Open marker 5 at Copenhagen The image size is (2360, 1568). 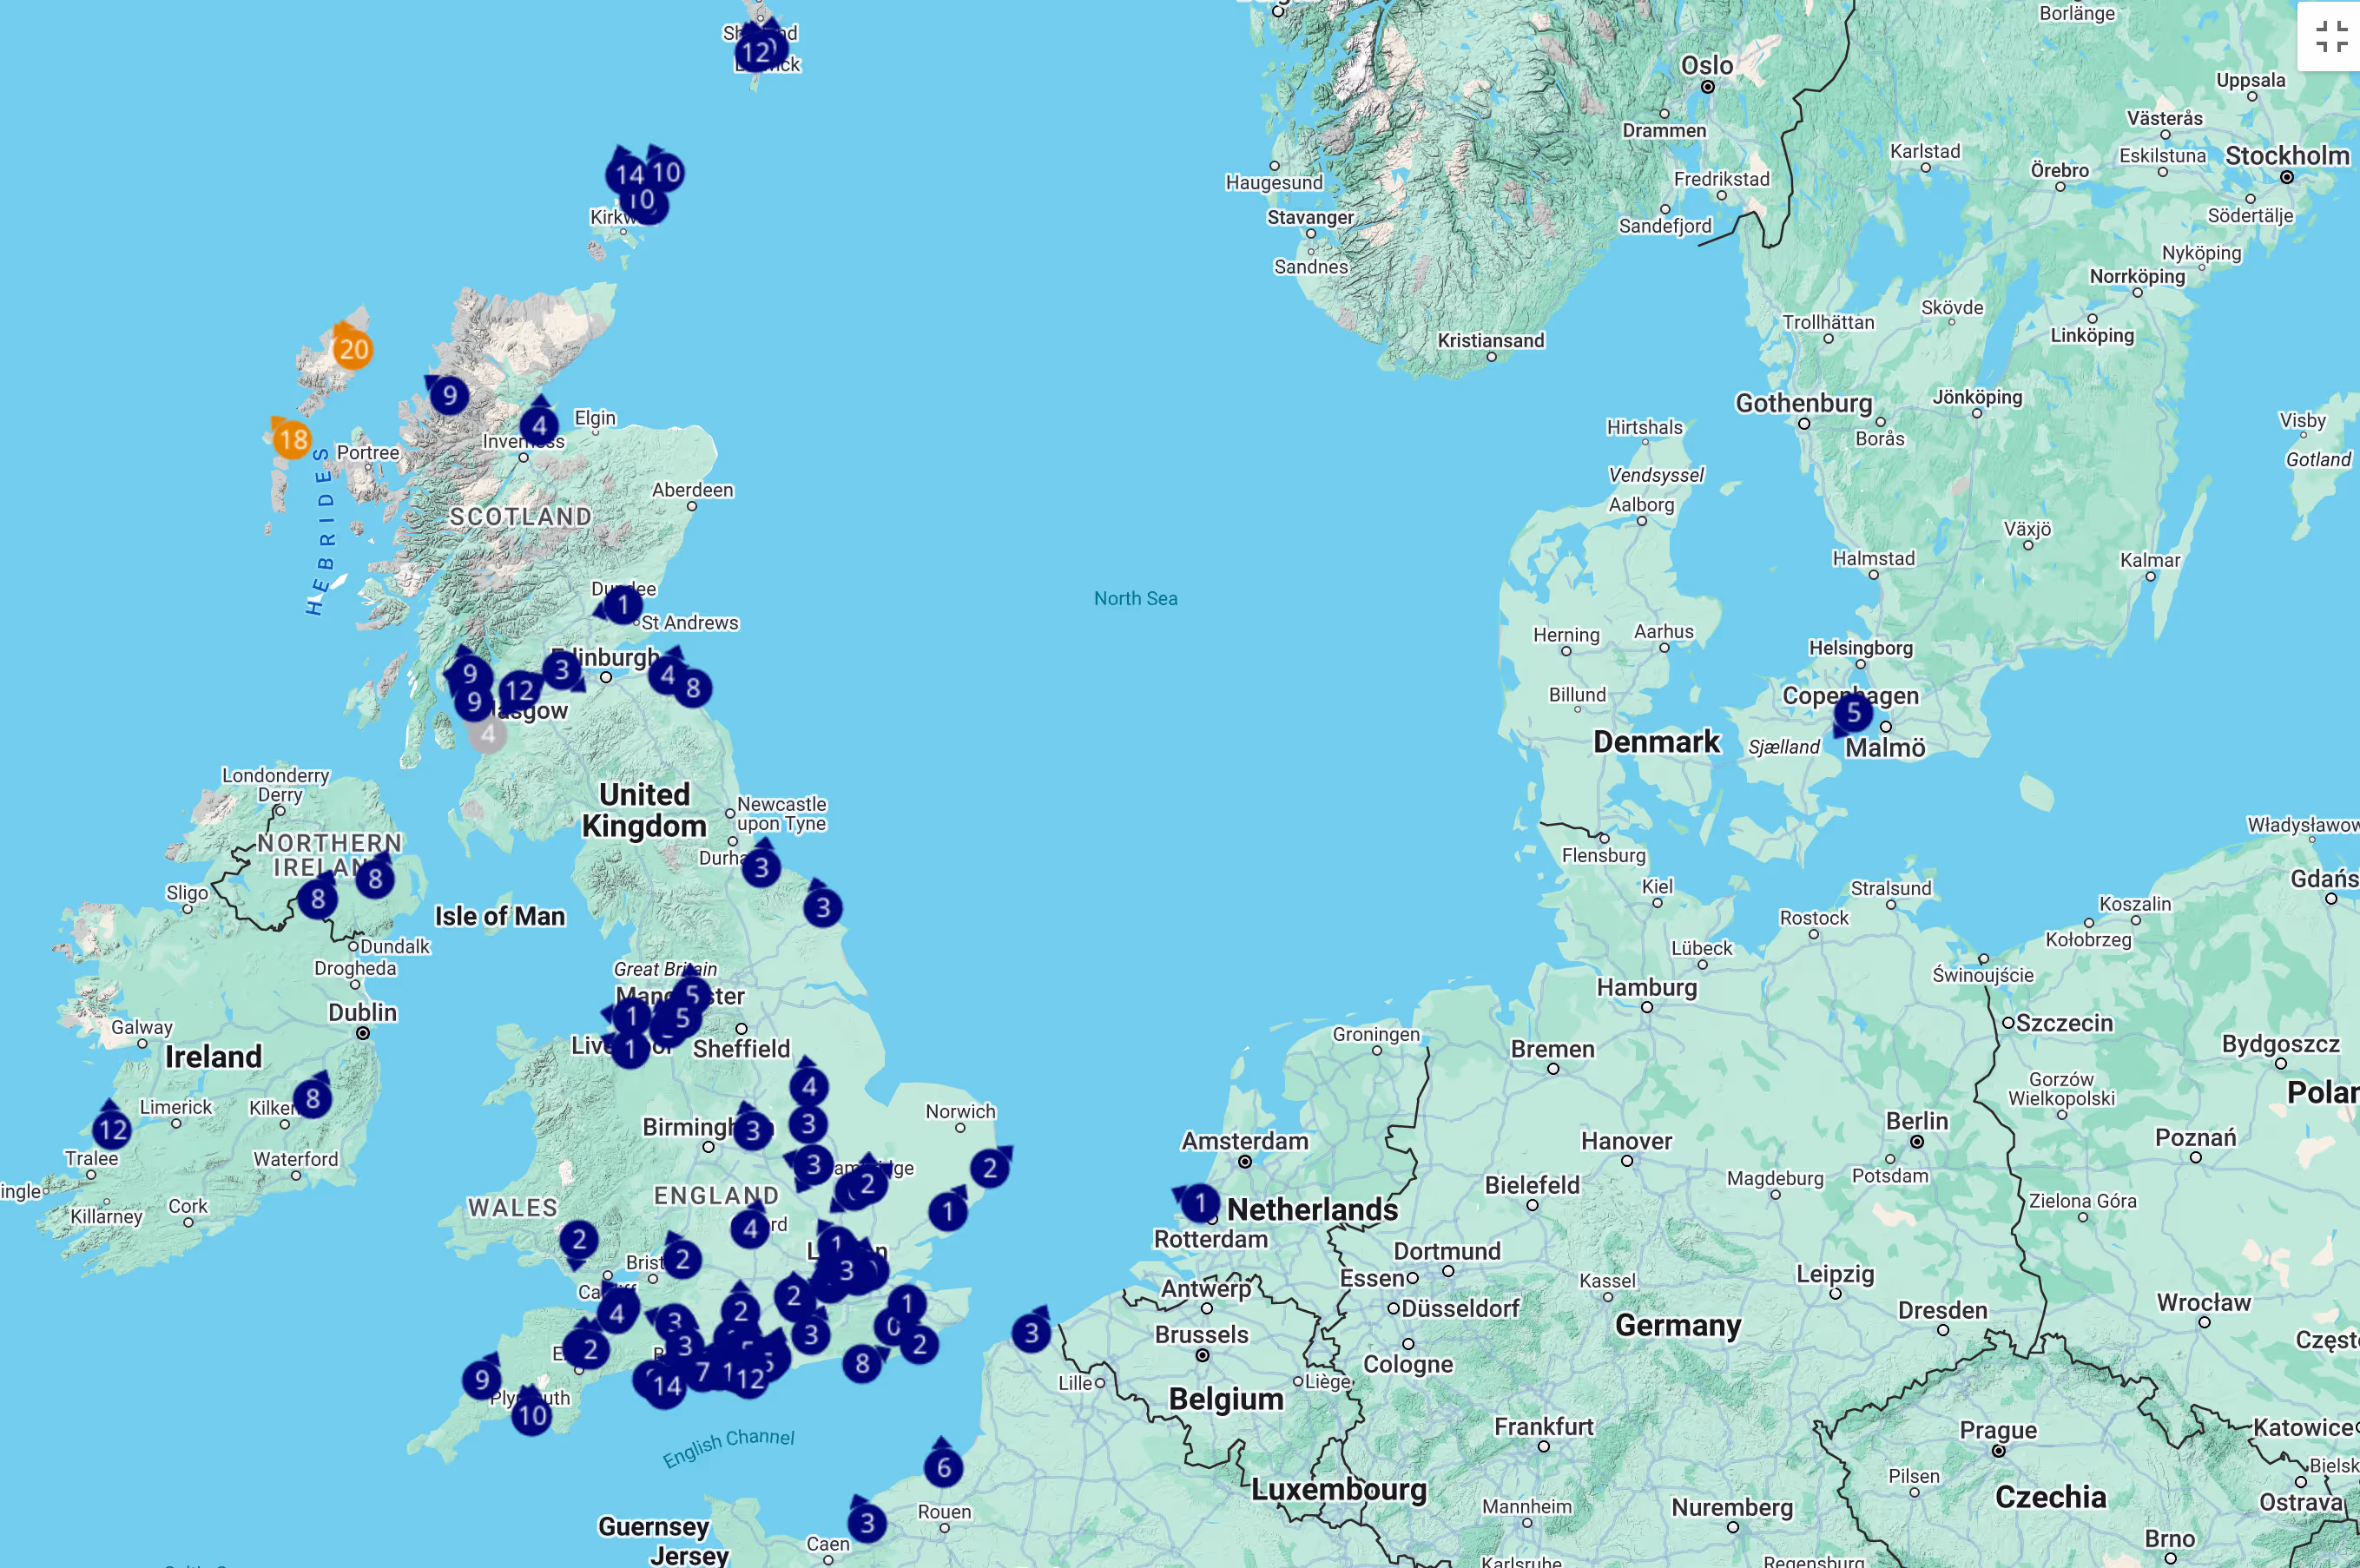1853,713
